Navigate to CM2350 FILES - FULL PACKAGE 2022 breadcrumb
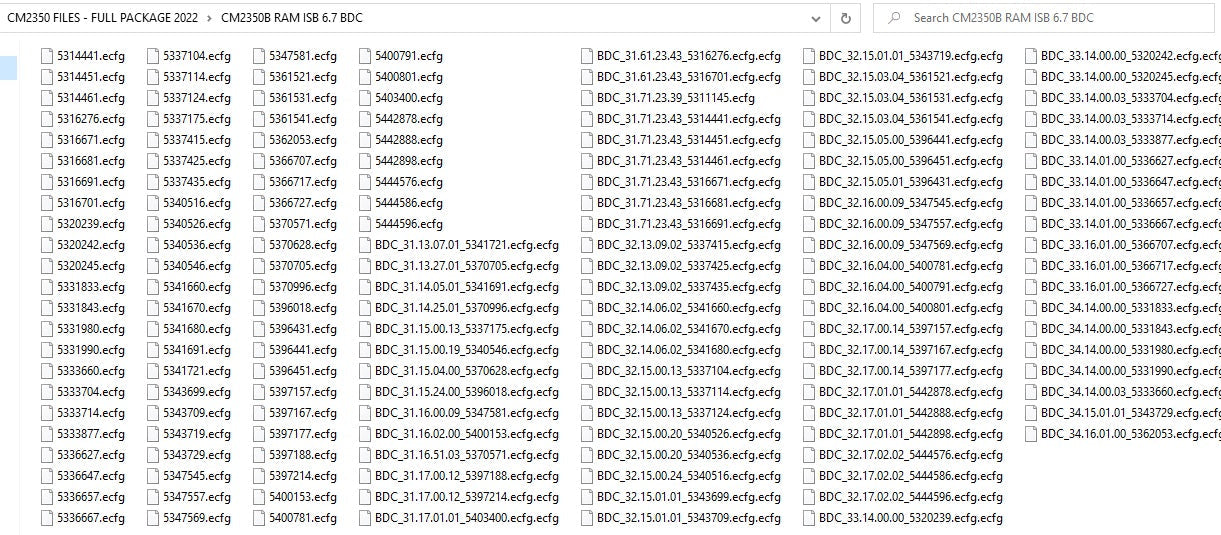 [103, 18]
